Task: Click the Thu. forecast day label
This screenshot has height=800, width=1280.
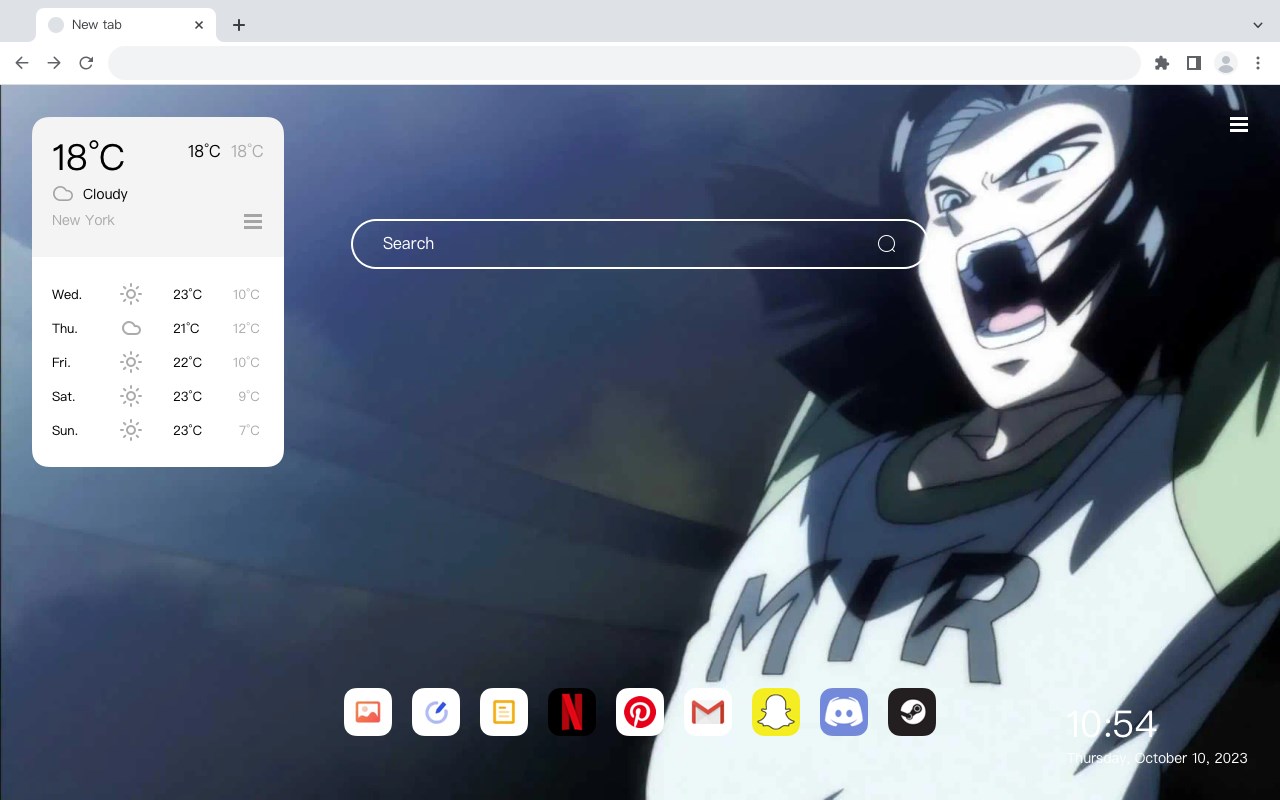Action: coord(65,329)
